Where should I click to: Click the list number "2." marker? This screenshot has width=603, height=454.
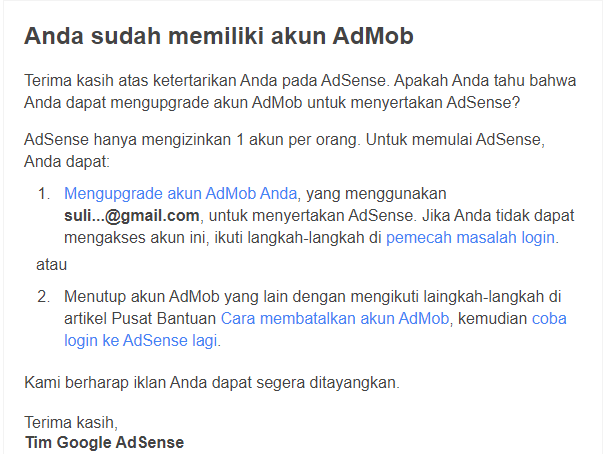pos(44,297)
